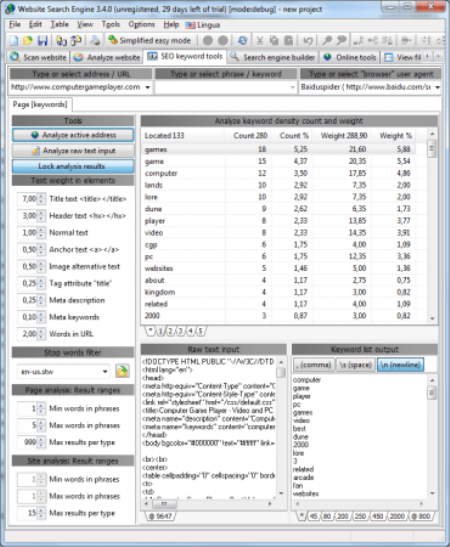Image resolution: width=450 pixels, height=547 pixels.
Task: Click the Anchor text weight value field
Action: click(28, 250)
